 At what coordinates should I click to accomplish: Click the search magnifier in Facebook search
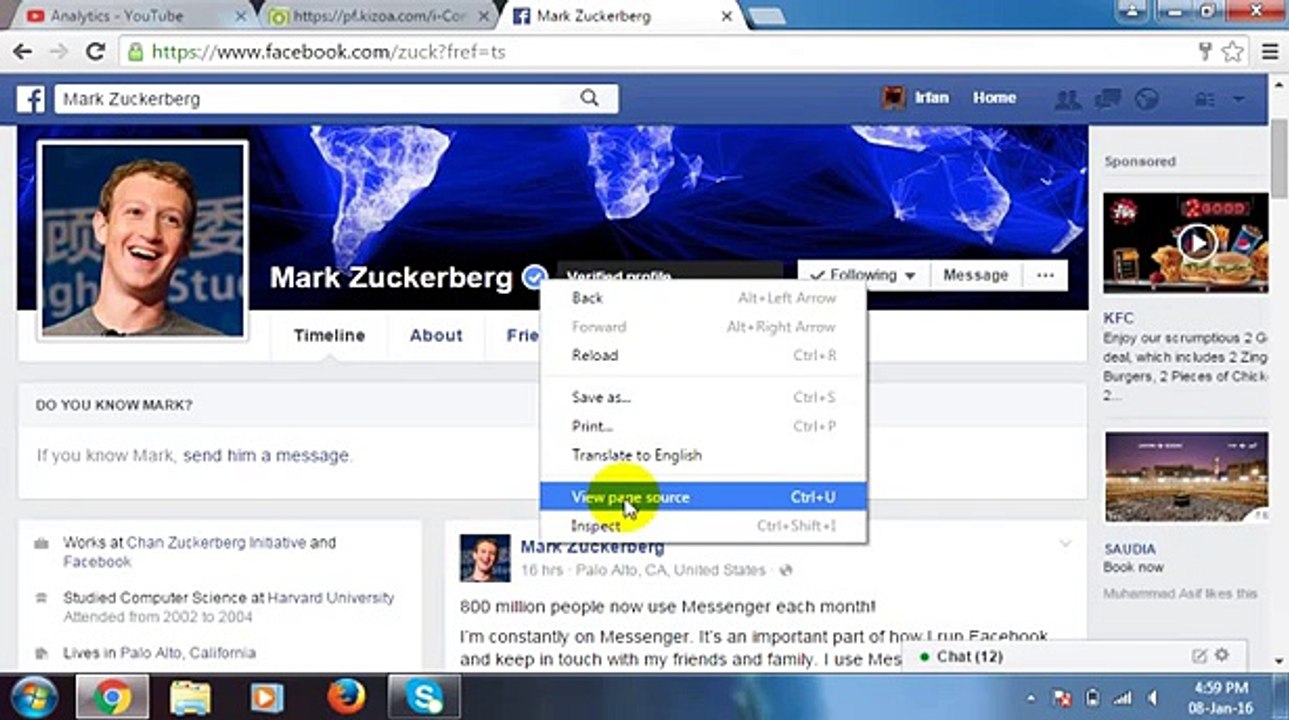[590, 98]
